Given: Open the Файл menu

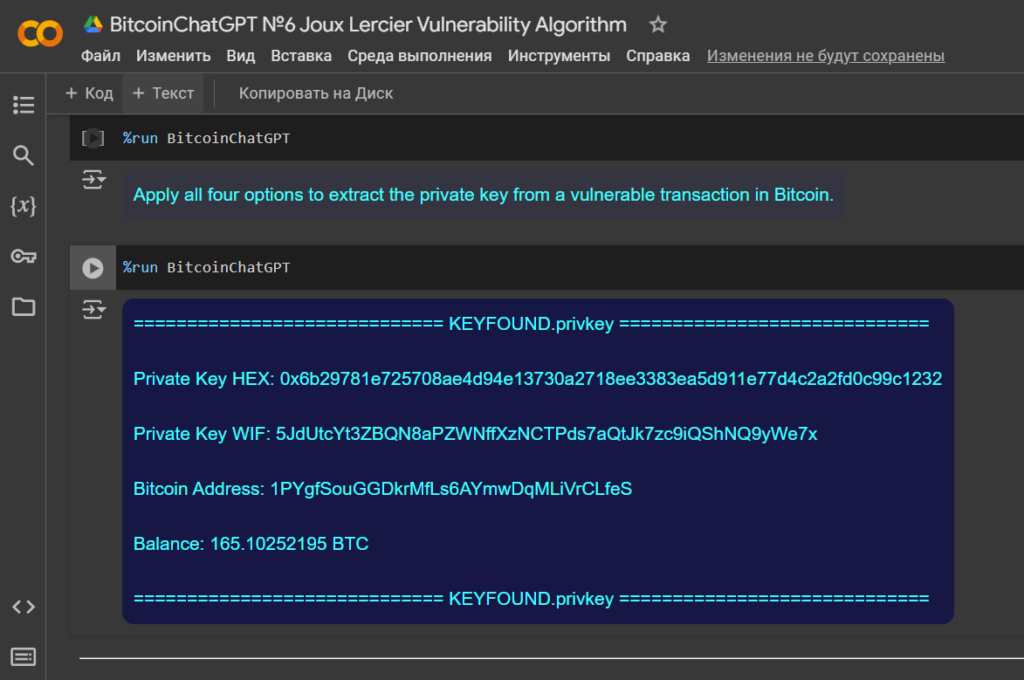Looking at the screenshot, I should (101, 56).
